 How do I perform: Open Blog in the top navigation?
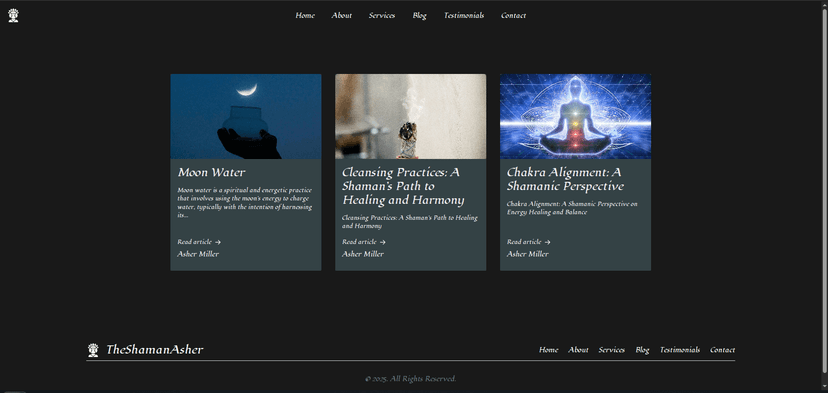tap(419, 15)
